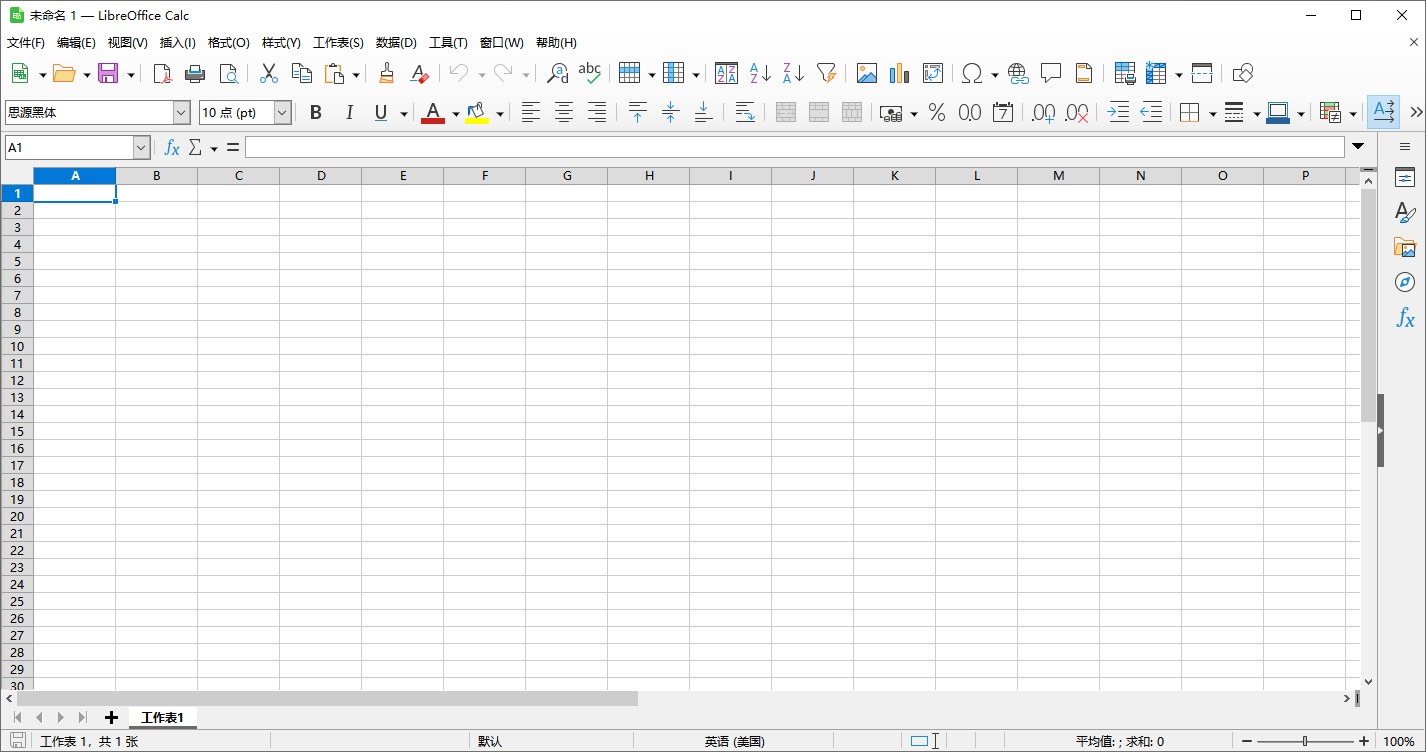Open the font name dropdown
1426x752 pixels.
click(181, 112)
